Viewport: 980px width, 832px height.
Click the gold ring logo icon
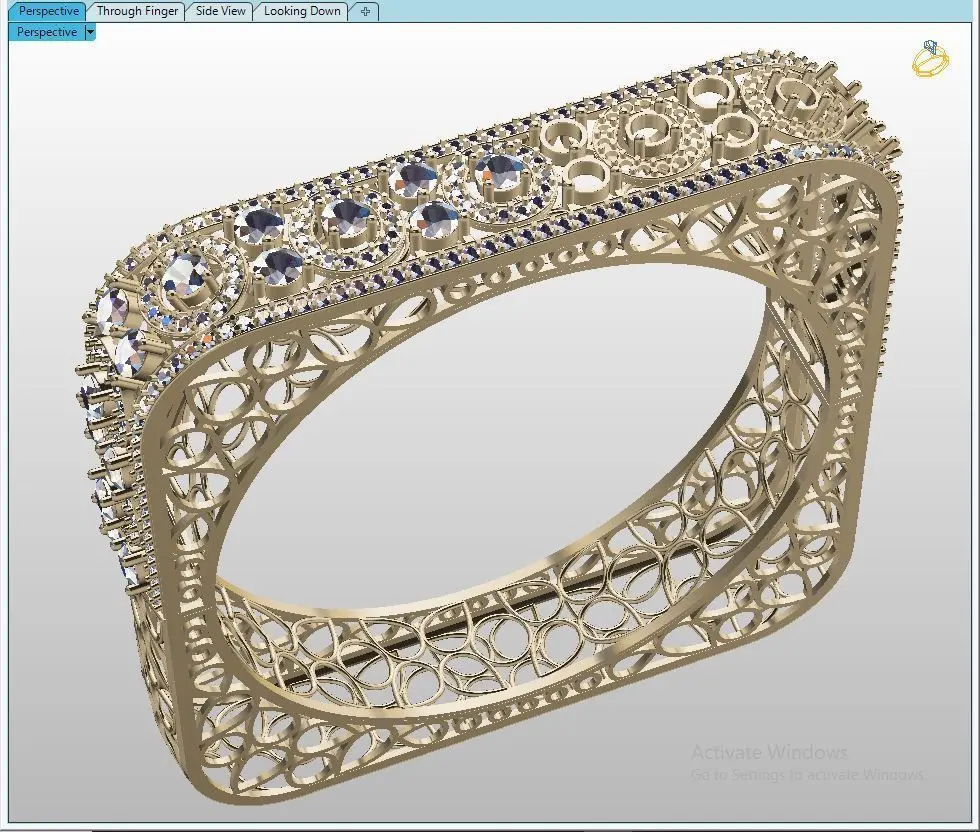point(931,58)
